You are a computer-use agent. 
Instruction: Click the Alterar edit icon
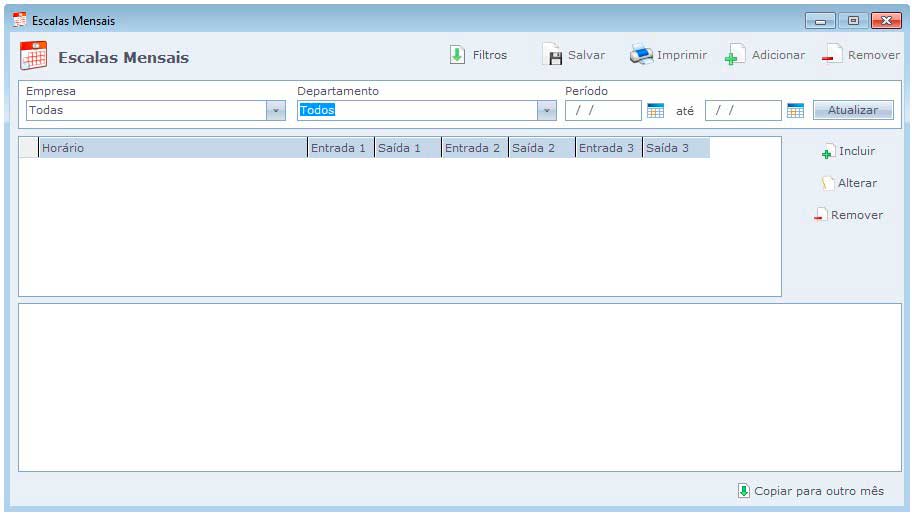pyautogui.click(x=827, y=184)
